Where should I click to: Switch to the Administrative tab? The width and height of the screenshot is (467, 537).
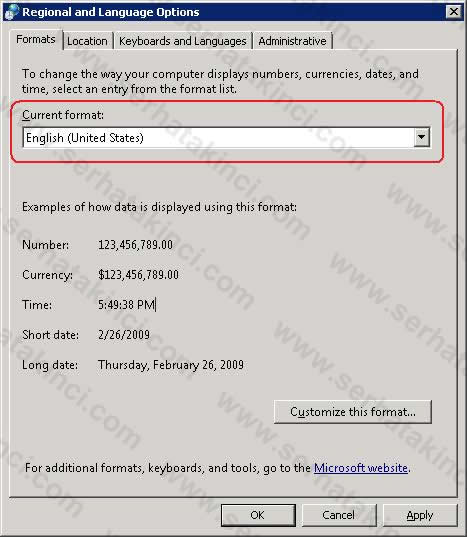pyautogui.click(x=292, y=41)
